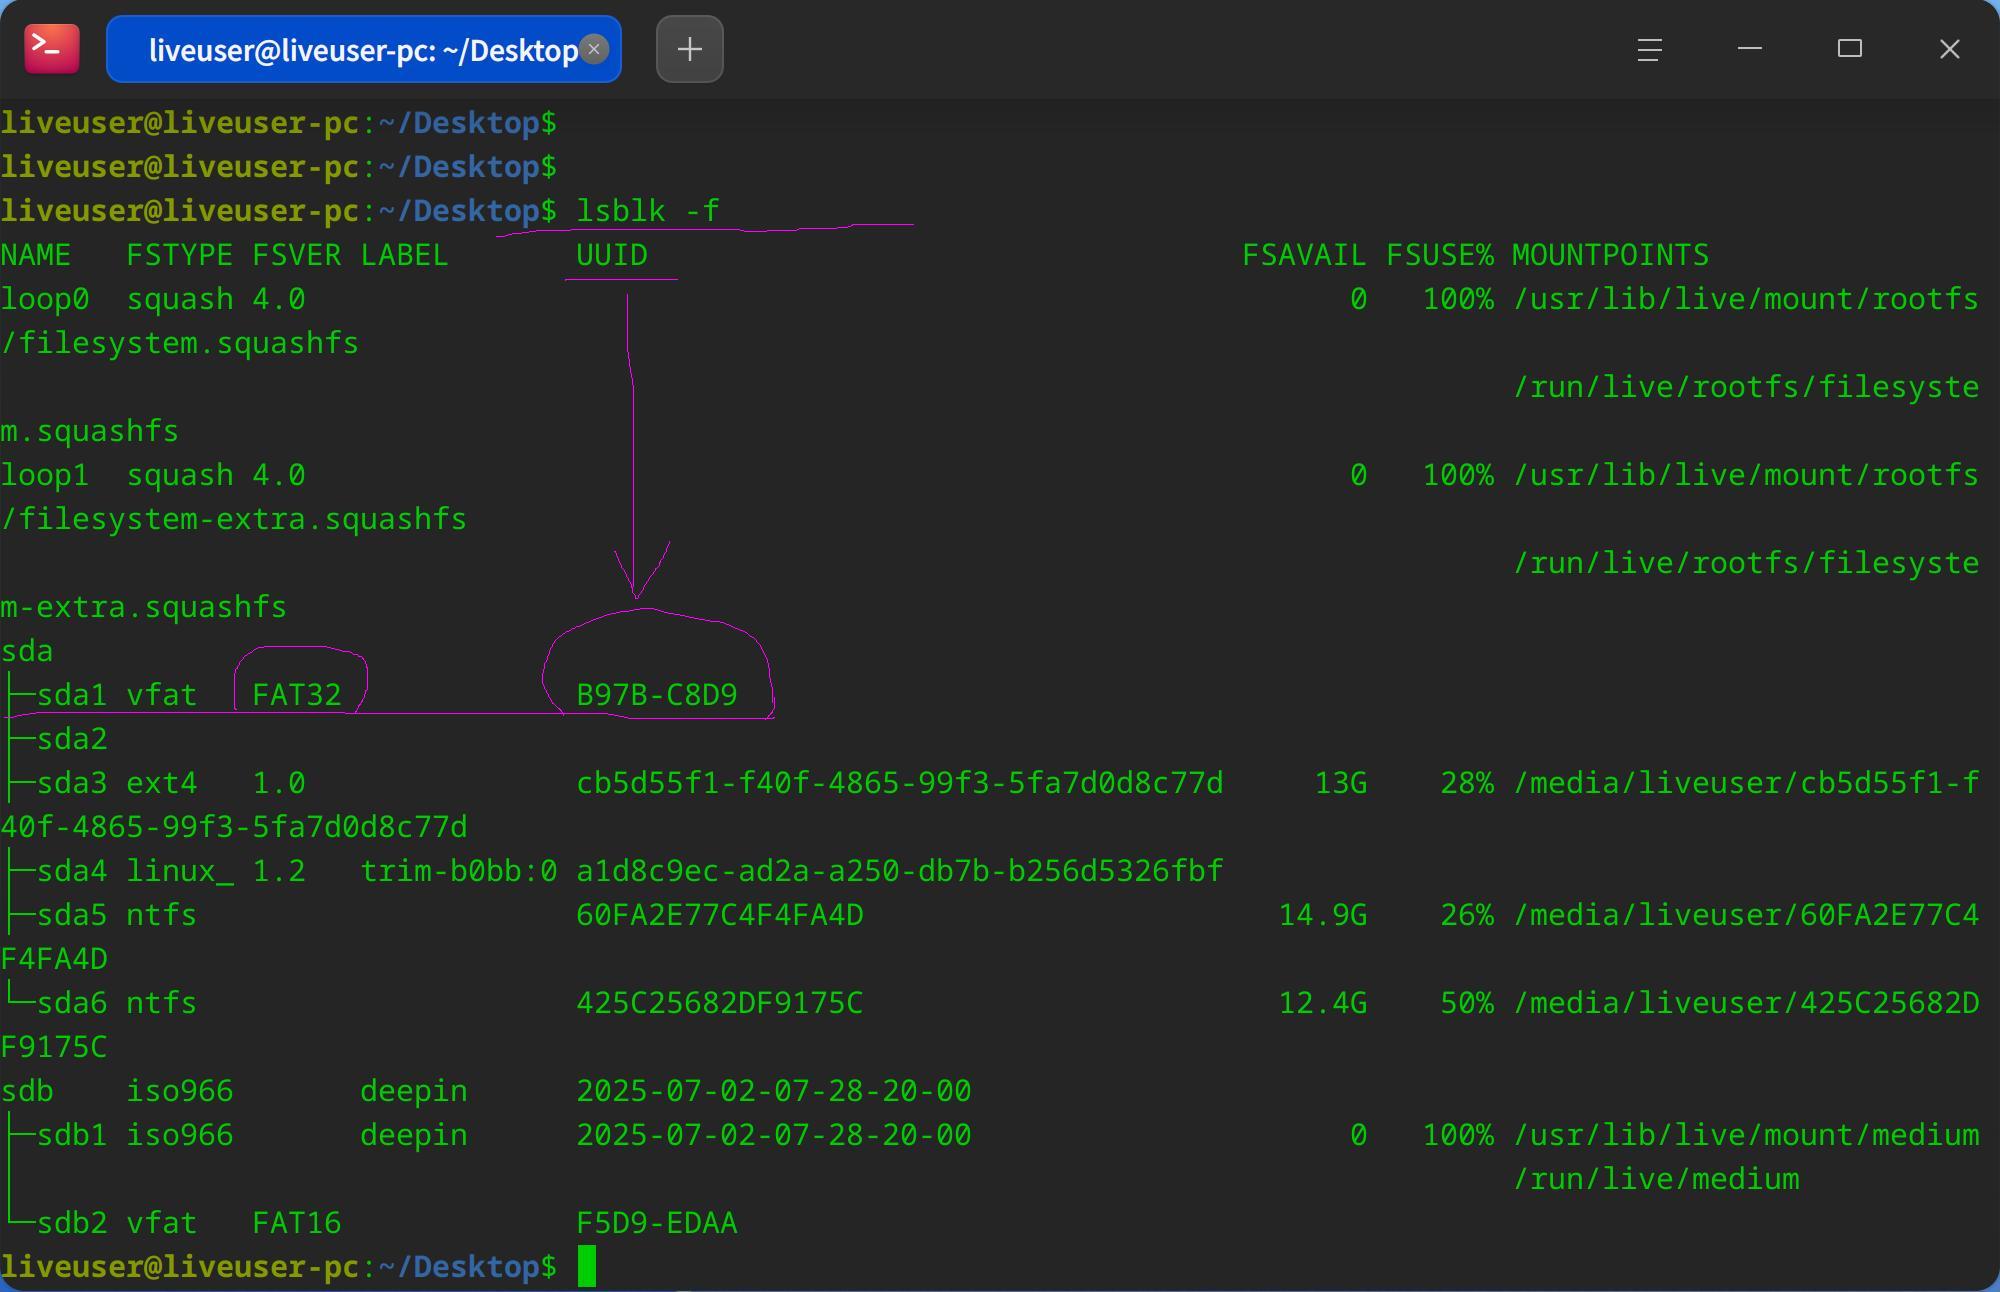Click the sda4 trim-b0bb:0 label
2000x1292 pixels.
tap(458, 871)
